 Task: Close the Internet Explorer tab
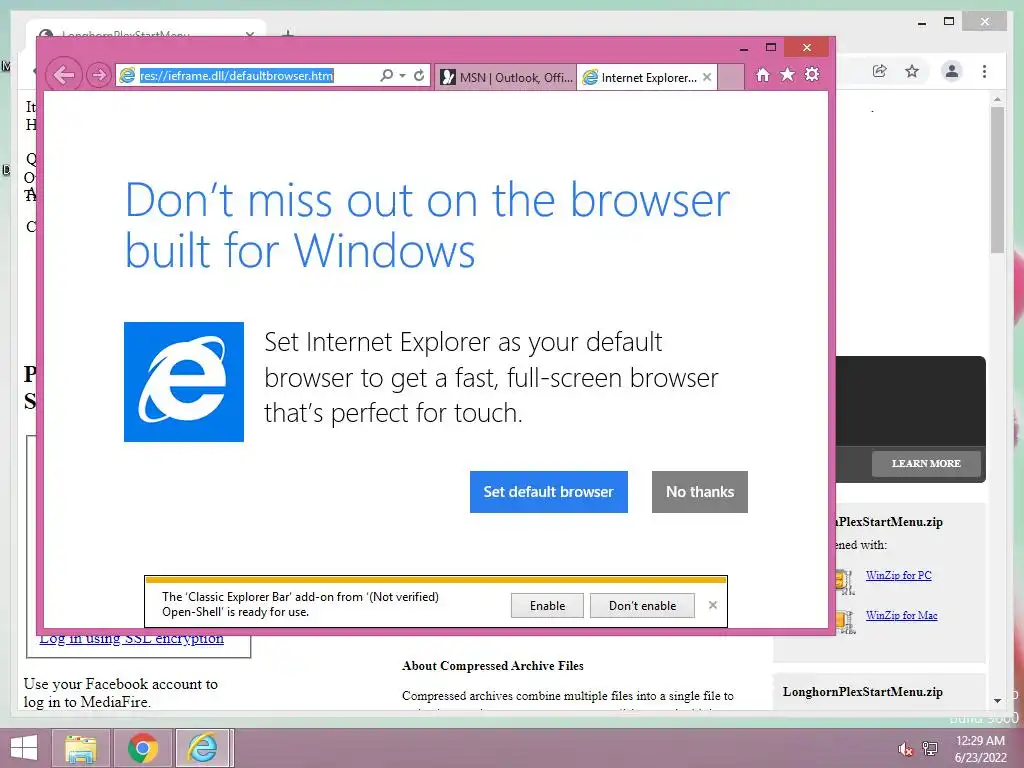pos(707,77)
